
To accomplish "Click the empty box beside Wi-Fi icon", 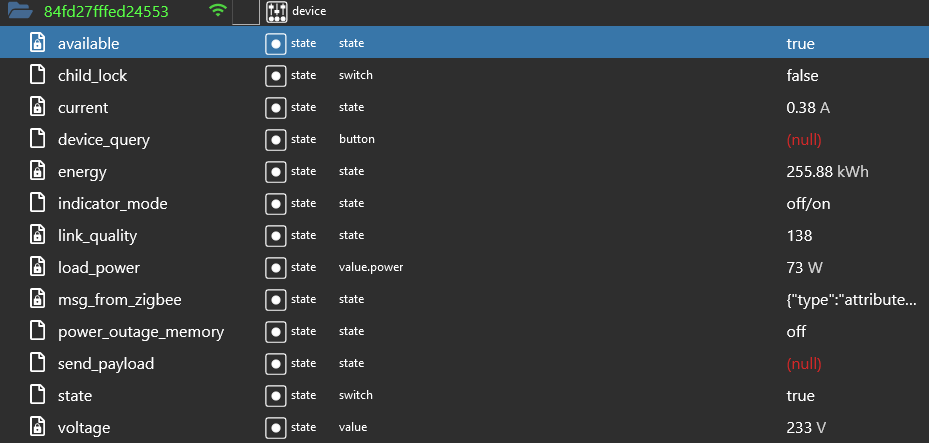I will point(245,12).
